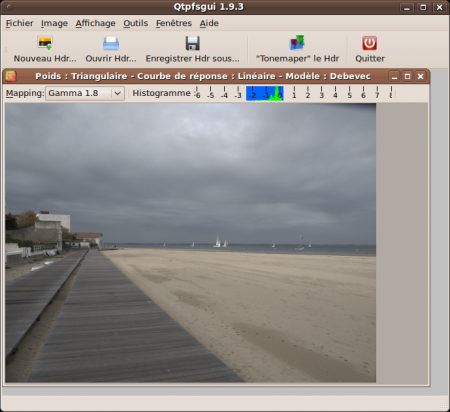Click the beach HDR preview image
The height and width of the screenshot is (412, 450).
pyautogui.click(x=190, y=243)
